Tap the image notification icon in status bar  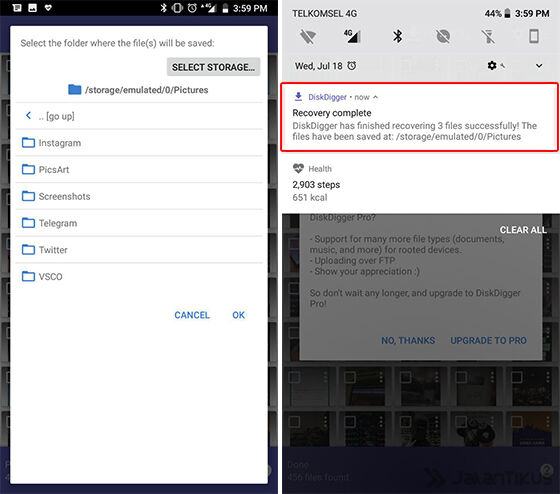tap(32, 8)
